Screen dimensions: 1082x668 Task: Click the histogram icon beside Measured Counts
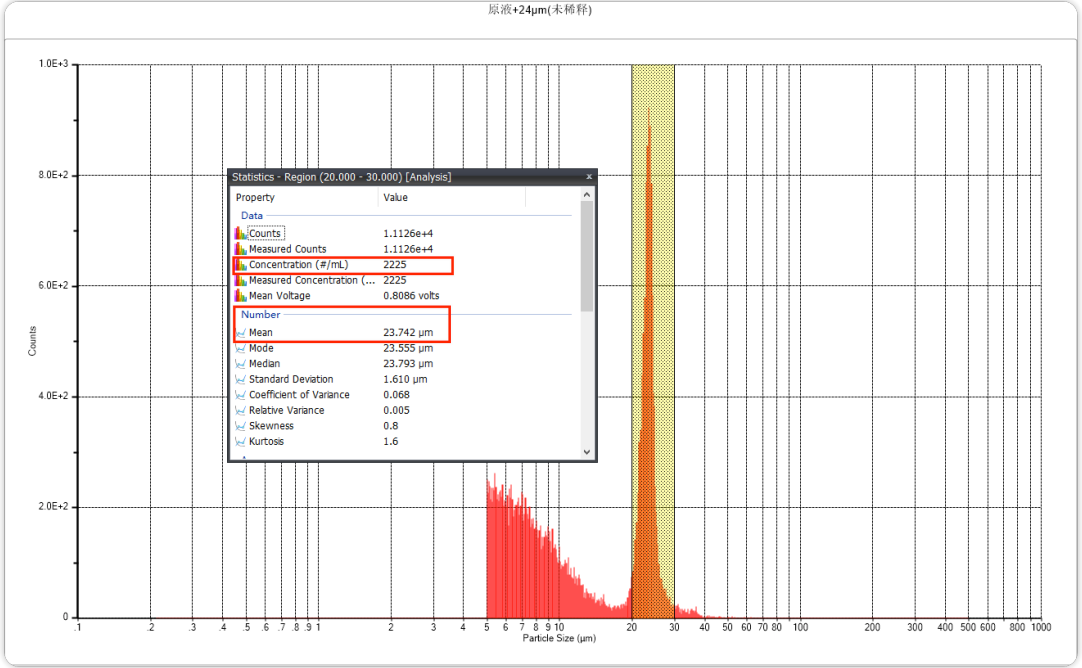pyautogui.click(x=240, y=249)
